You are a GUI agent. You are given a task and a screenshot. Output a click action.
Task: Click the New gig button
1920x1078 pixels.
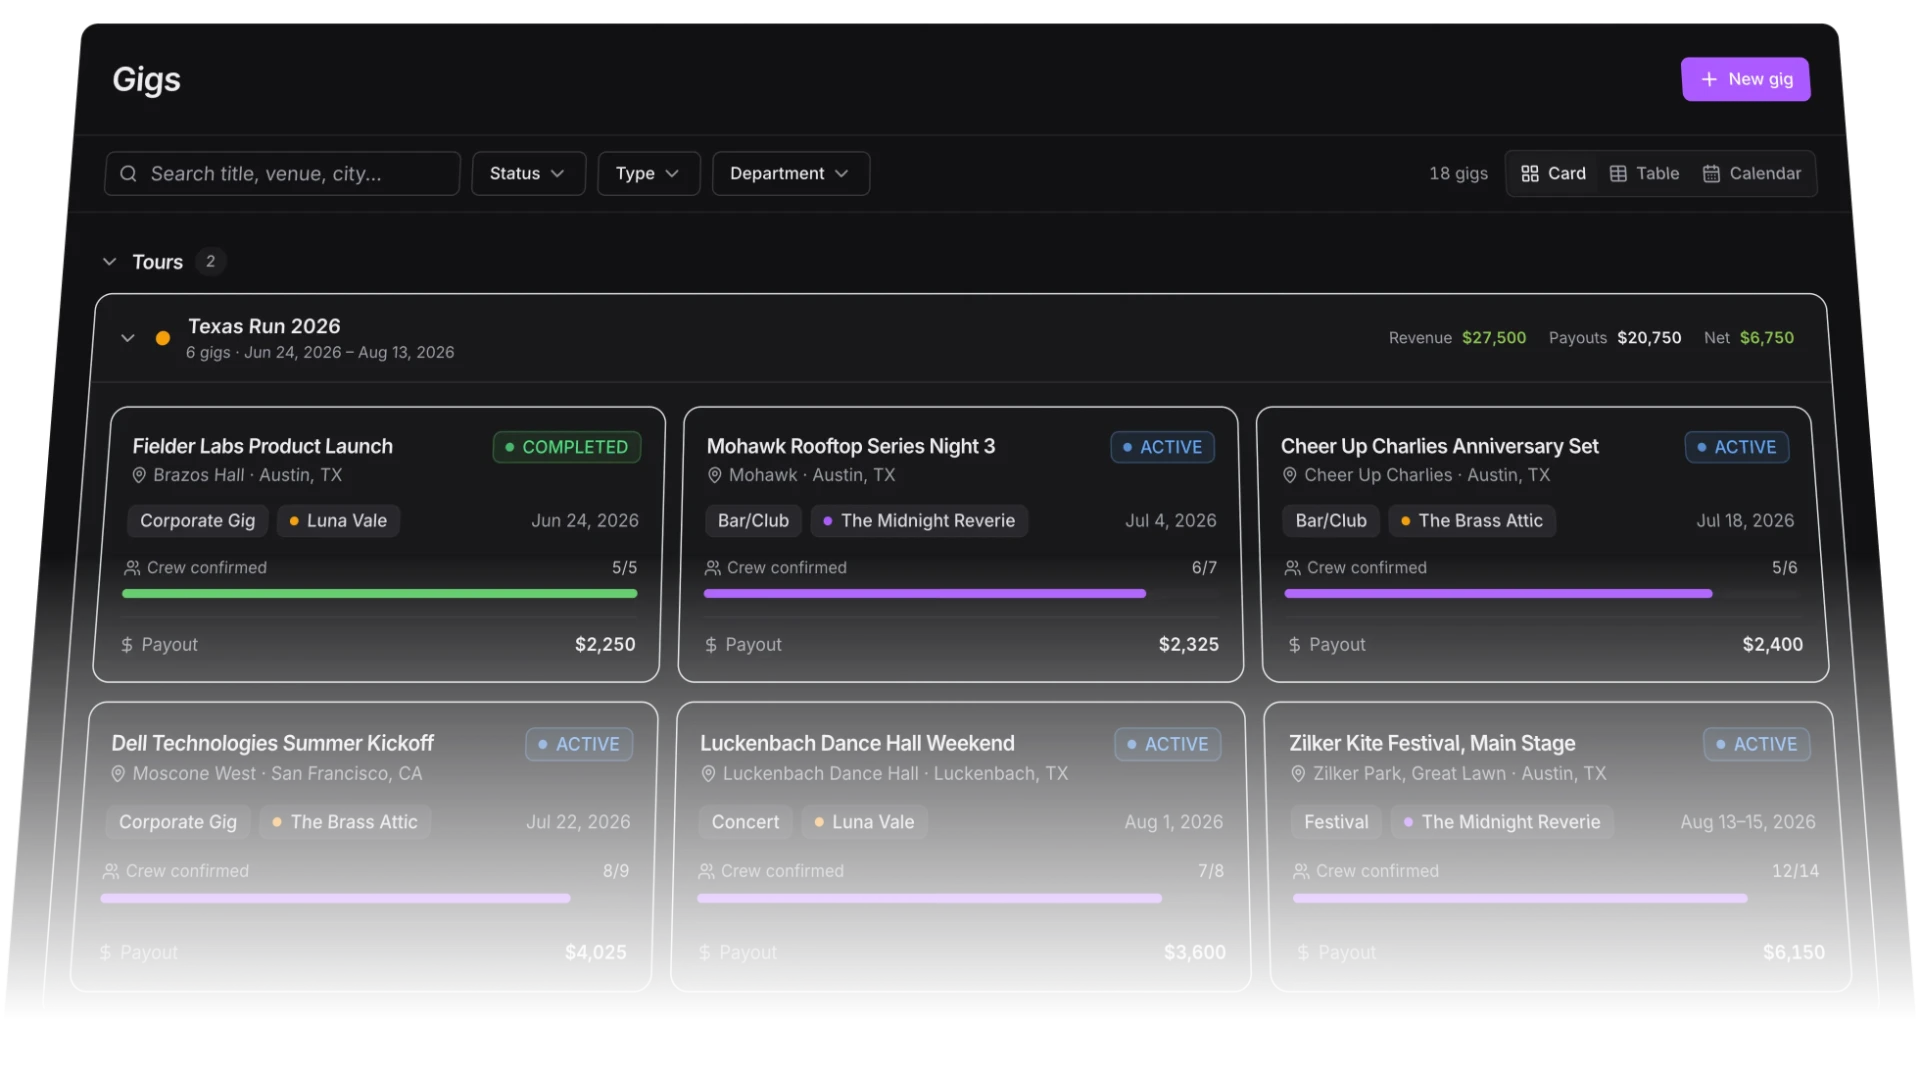[x=1745, y=79]
